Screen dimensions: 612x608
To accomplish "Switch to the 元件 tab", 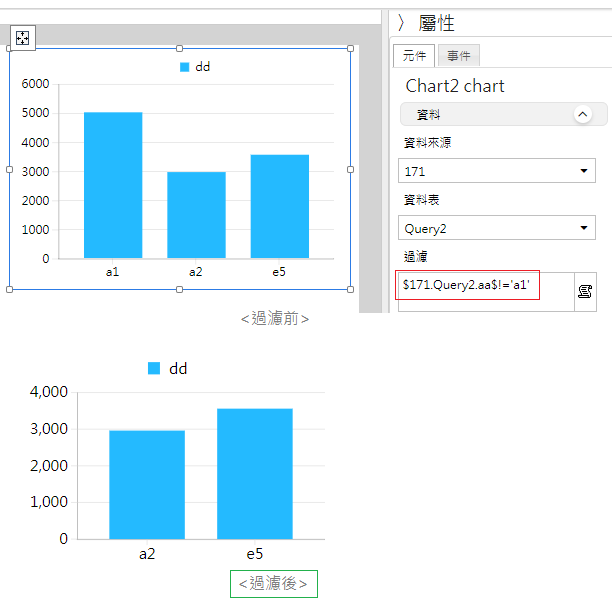I will pyautogui.click(x=414, y=56).
